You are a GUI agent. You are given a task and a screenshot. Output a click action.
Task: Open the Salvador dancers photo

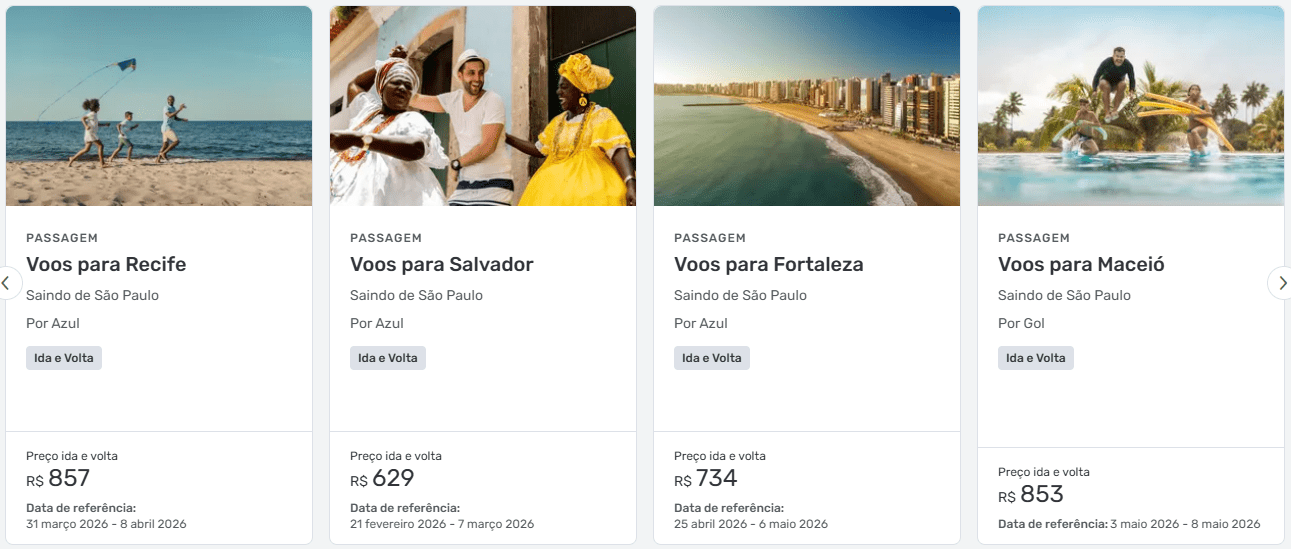tap(483, 106)
